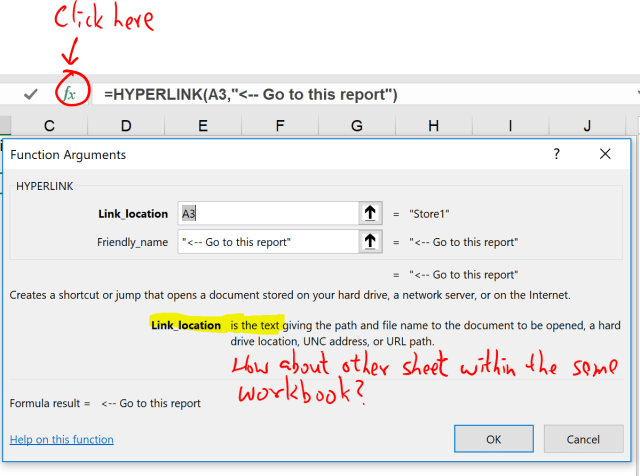Select column J header

click(587, 126)
